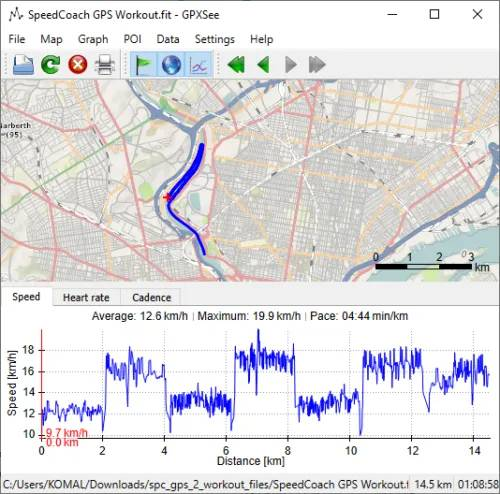Switch to the Cadence tab
The height and width of the screenshot is (494, 500).
click(x=152, y=297)
